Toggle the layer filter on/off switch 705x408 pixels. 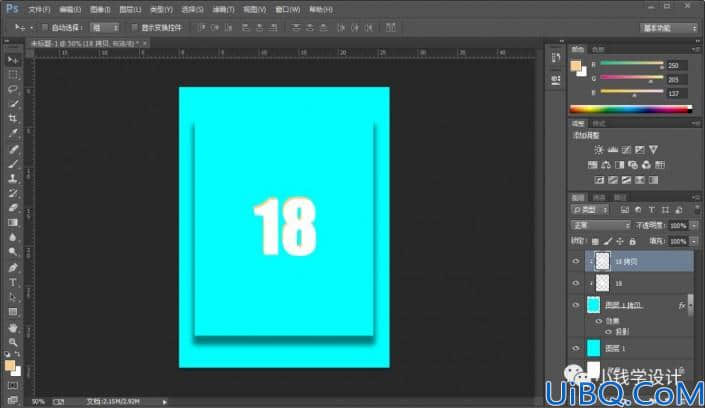pos(696,211)
